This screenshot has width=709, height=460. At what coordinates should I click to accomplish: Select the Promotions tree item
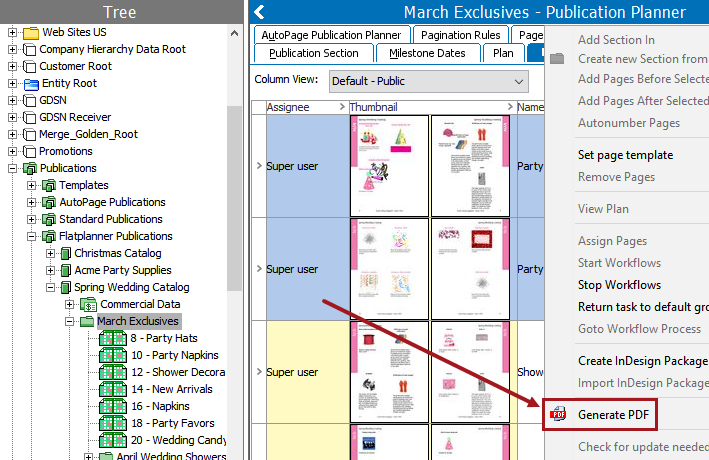click(66, 152)
